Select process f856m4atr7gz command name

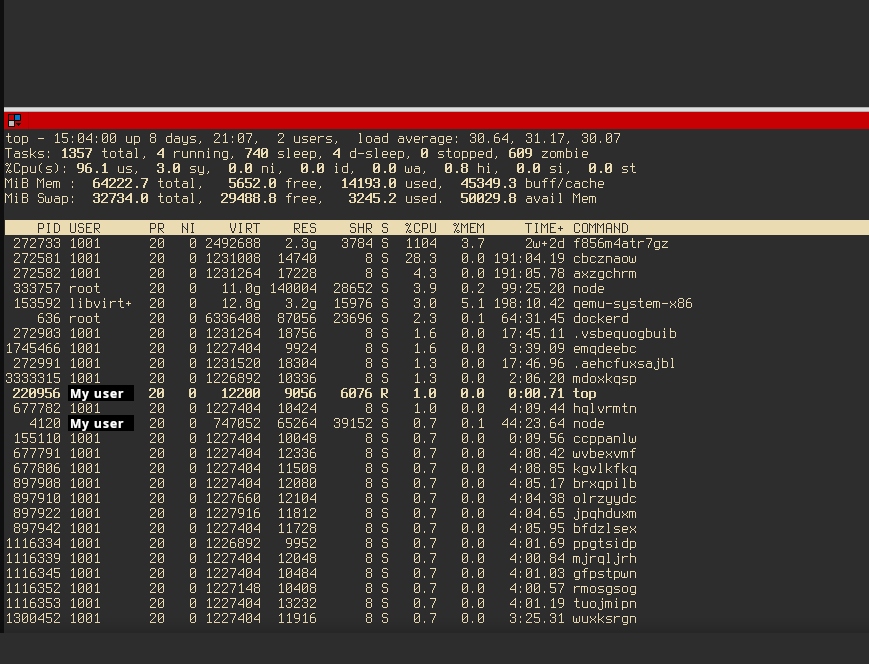point(621,243)
